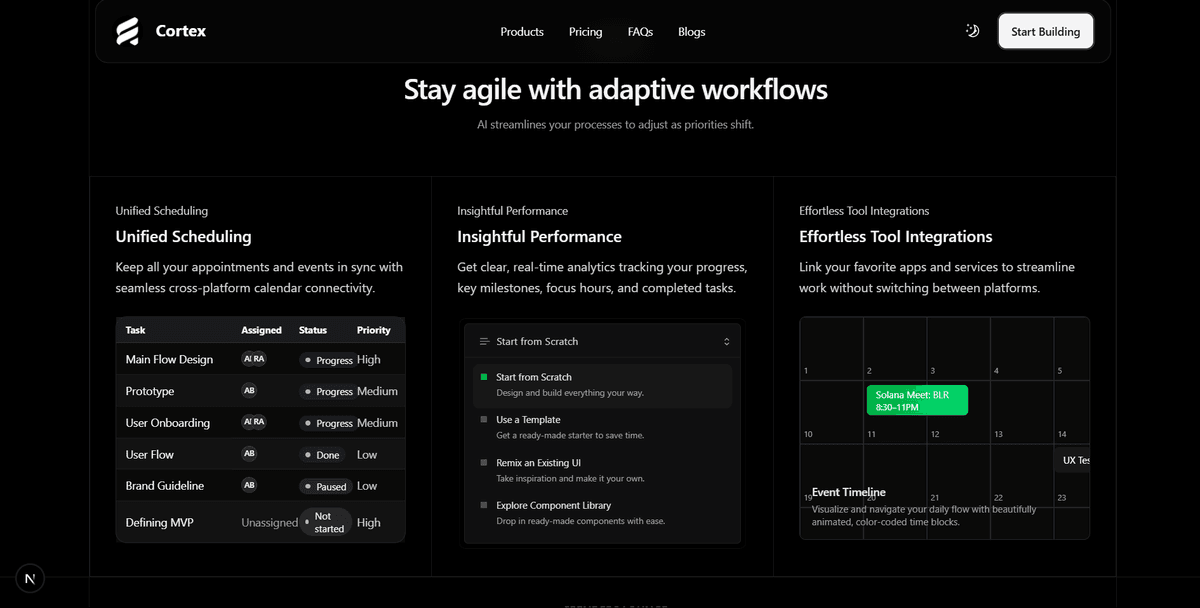Image resolution: width=1200 pixels, height=608 pixels.
Task: Click the Cortex brand name
Action: click(181, 31)
